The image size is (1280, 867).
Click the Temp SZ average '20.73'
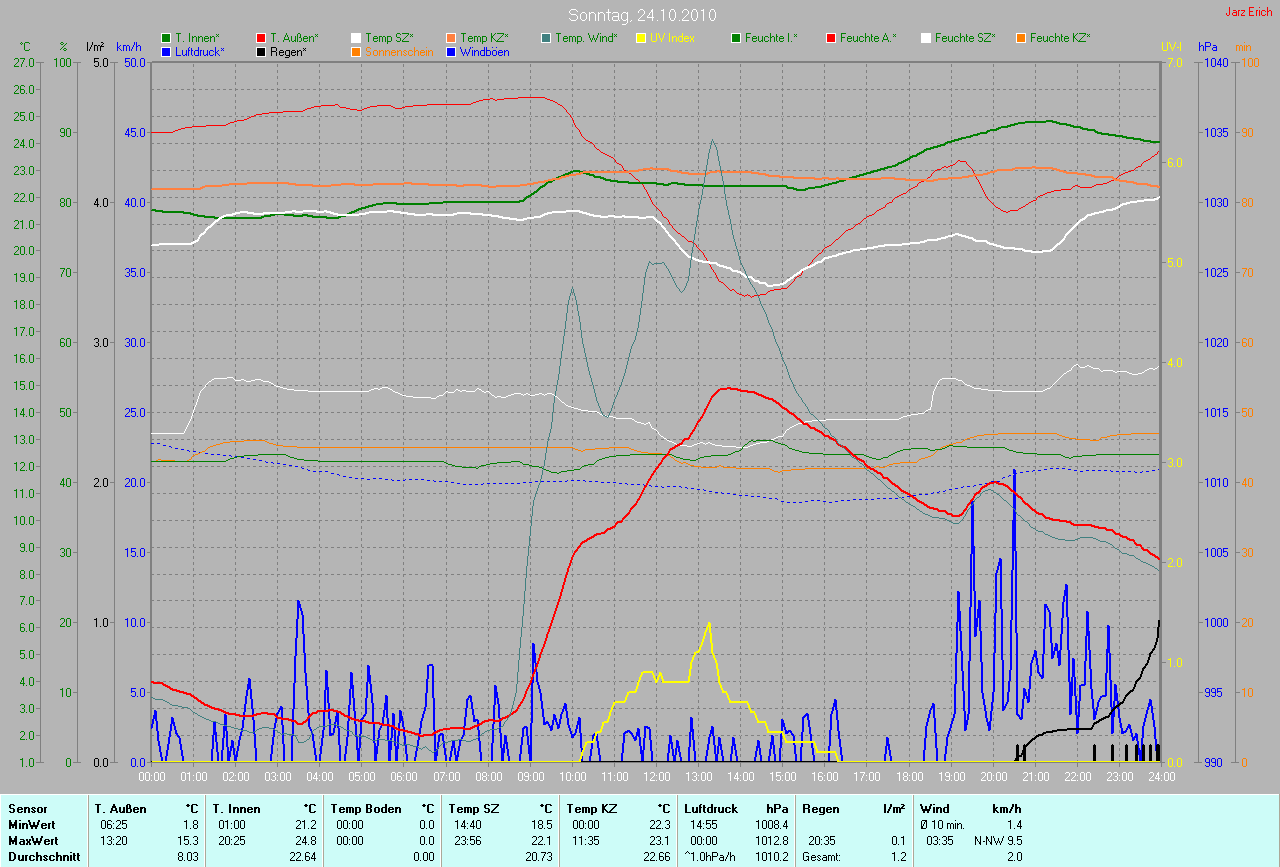539,856
